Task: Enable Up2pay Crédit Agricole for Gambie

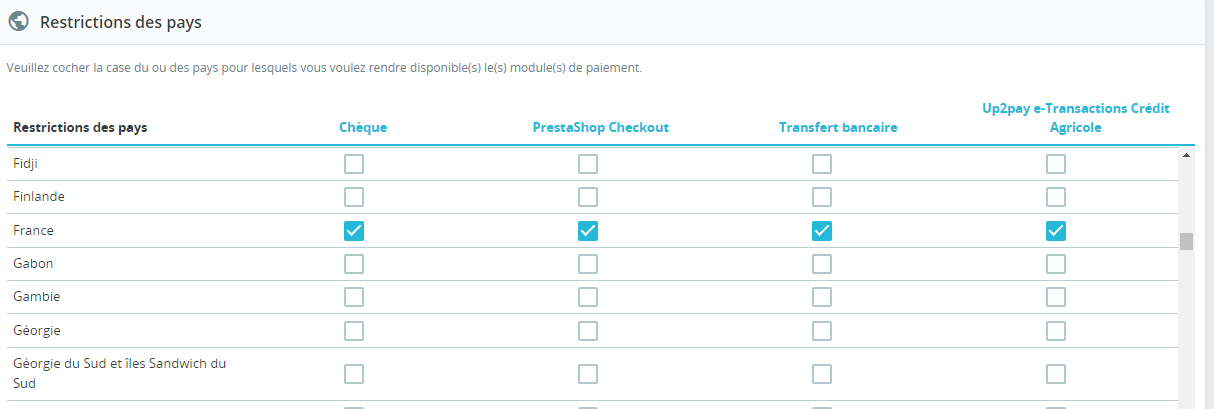Action: [1056, 297]
